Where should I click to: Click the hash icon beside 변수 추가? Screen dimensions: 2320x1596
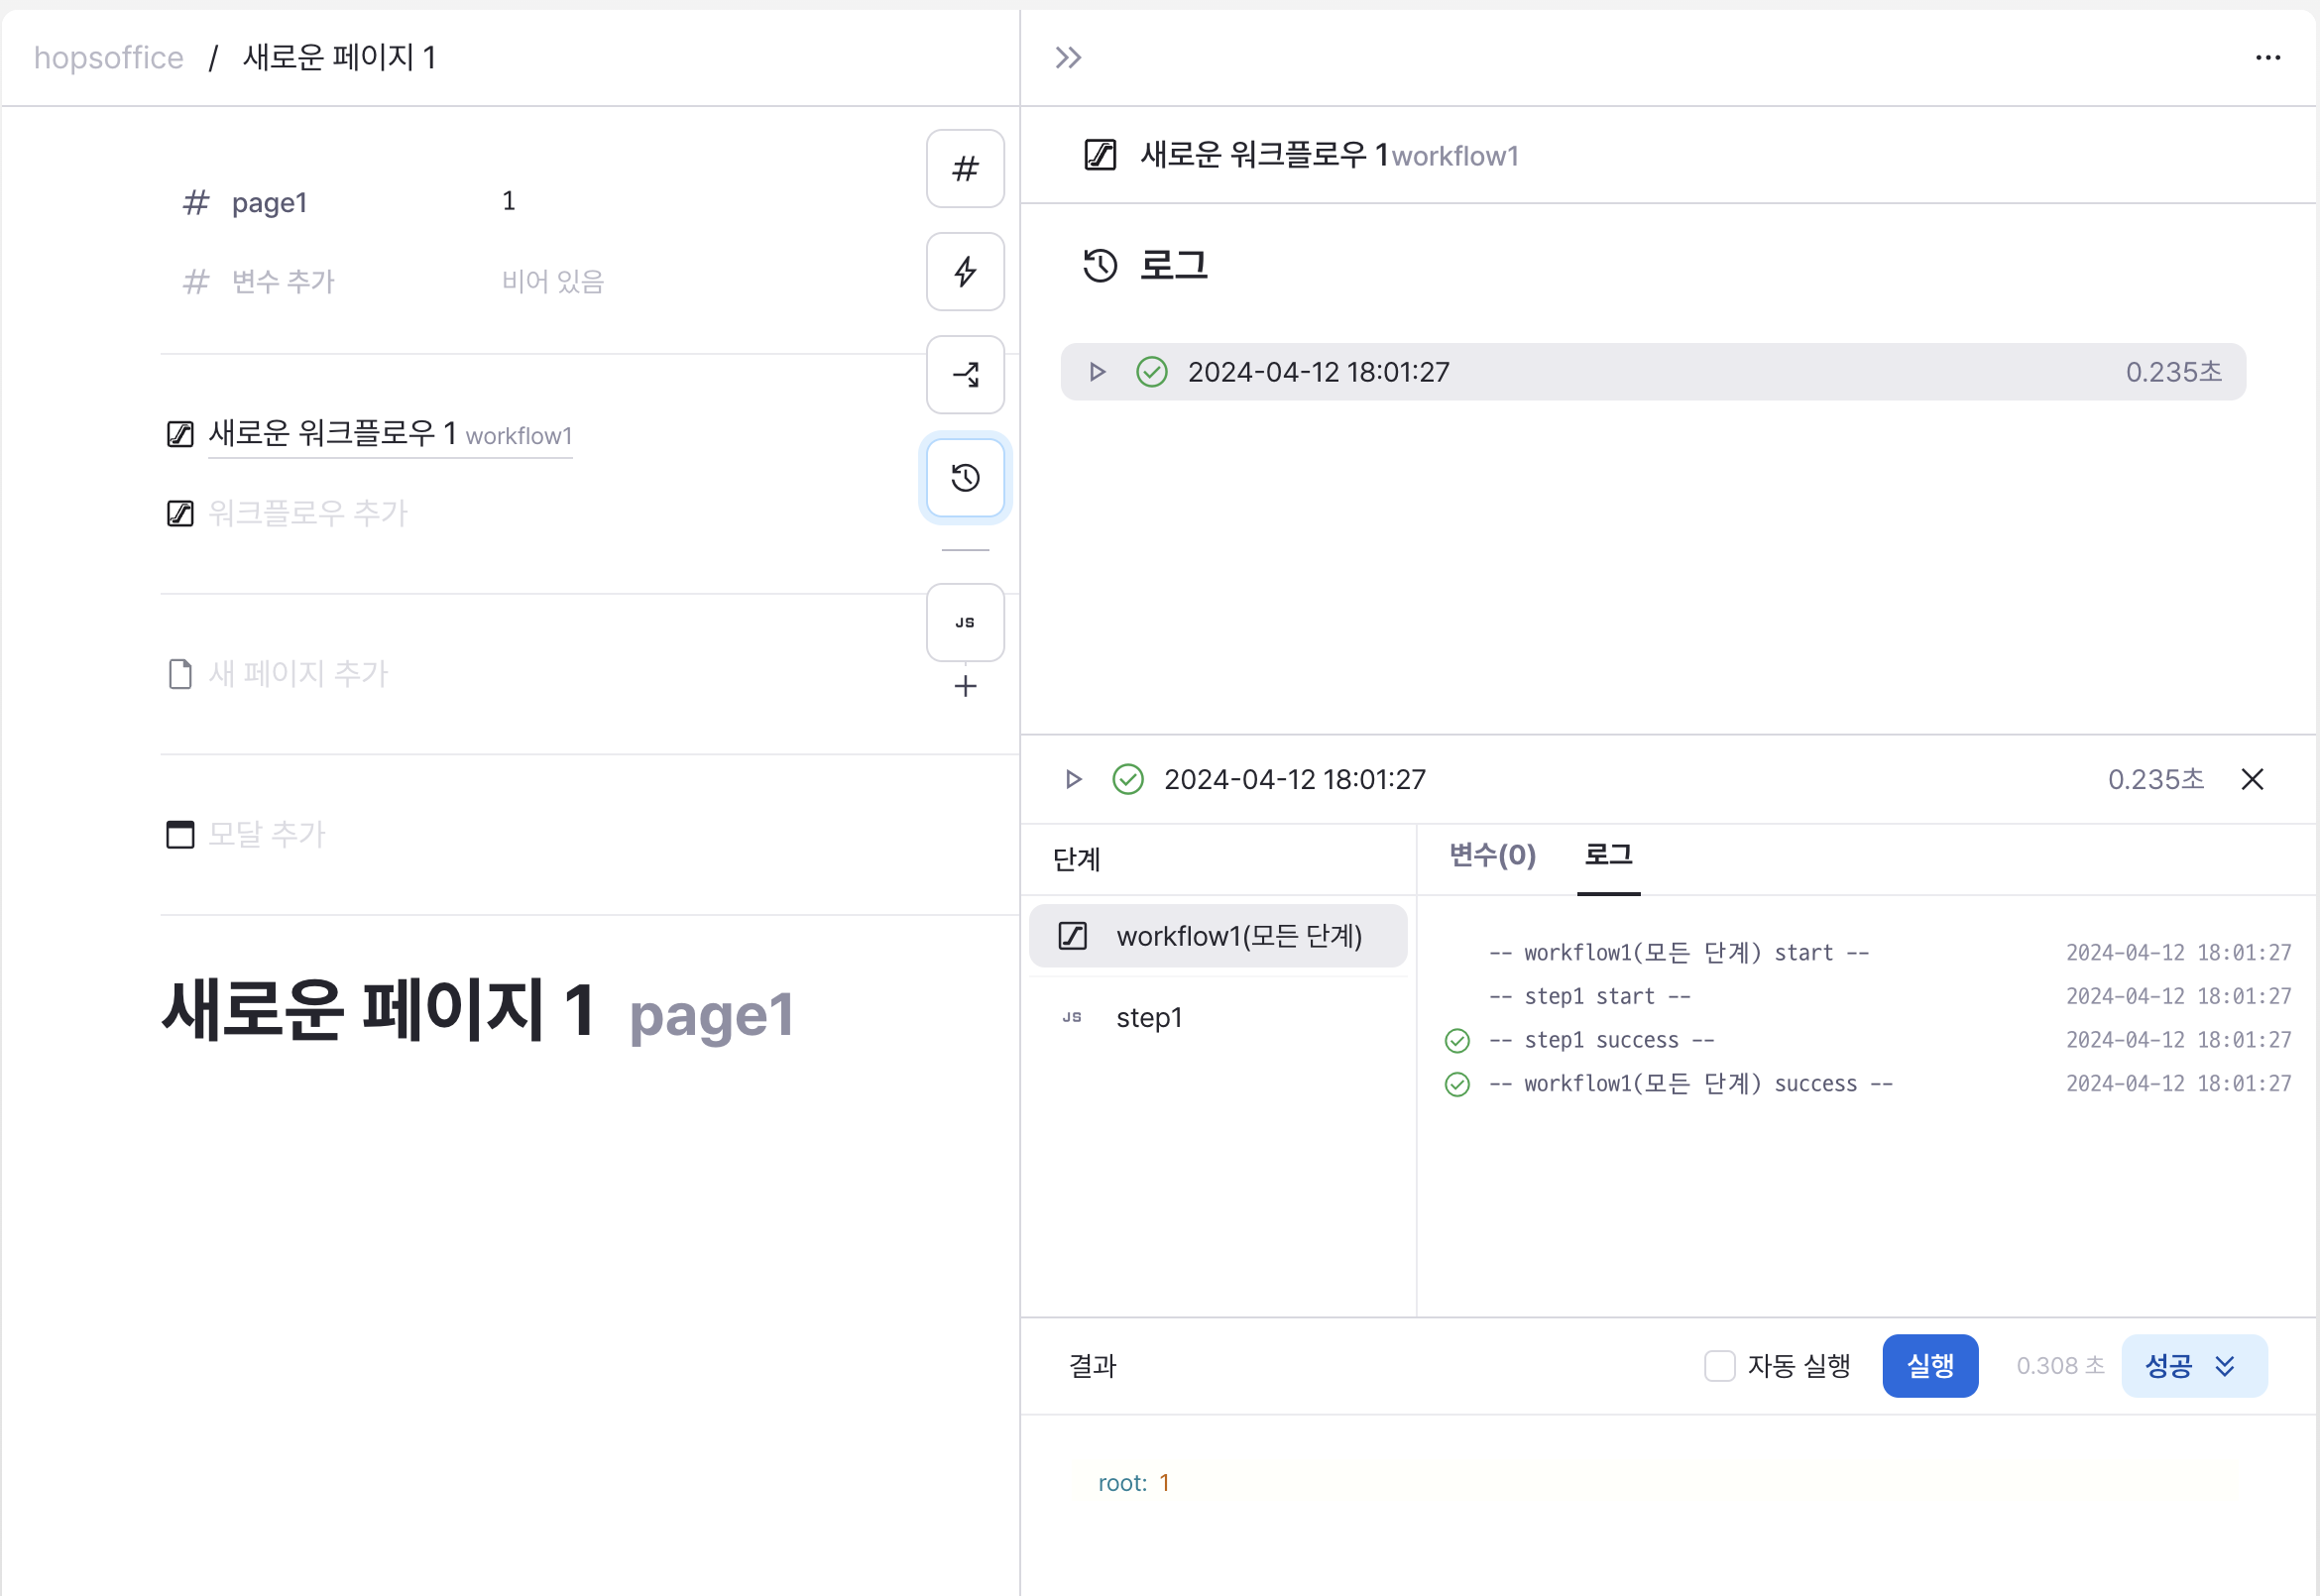coord(196,282)
